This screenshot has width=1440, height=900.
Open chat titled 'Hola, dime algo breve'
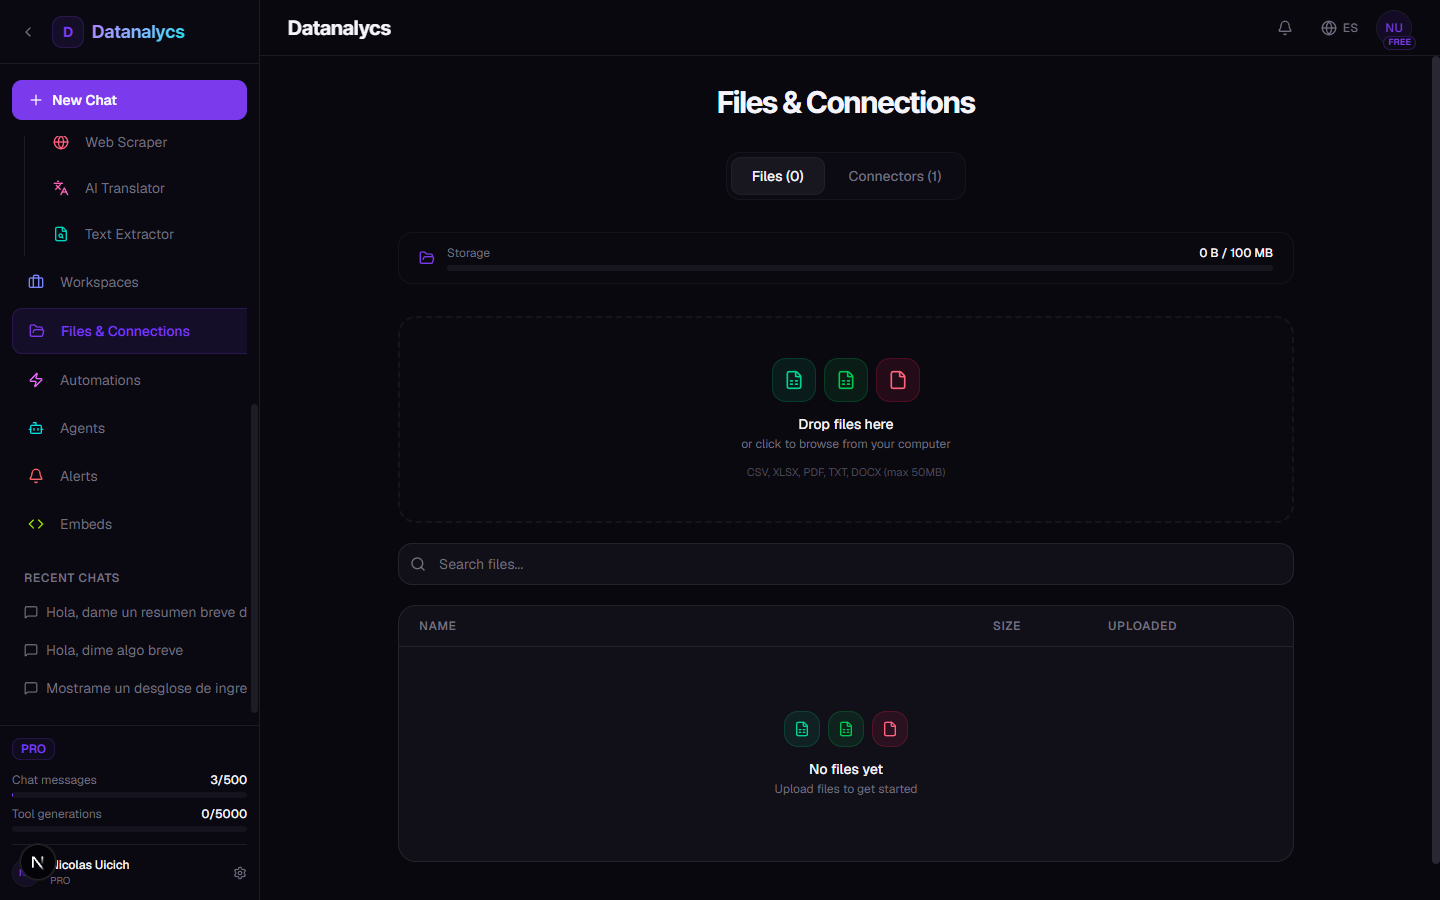pyautogui.click(x=114, y=650)
